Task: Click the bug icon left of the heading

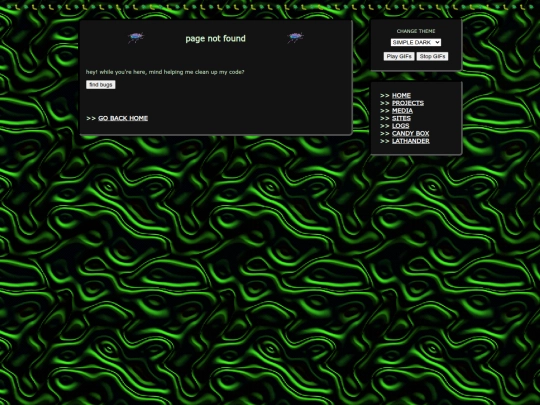Action: click(x=136, y=37)
